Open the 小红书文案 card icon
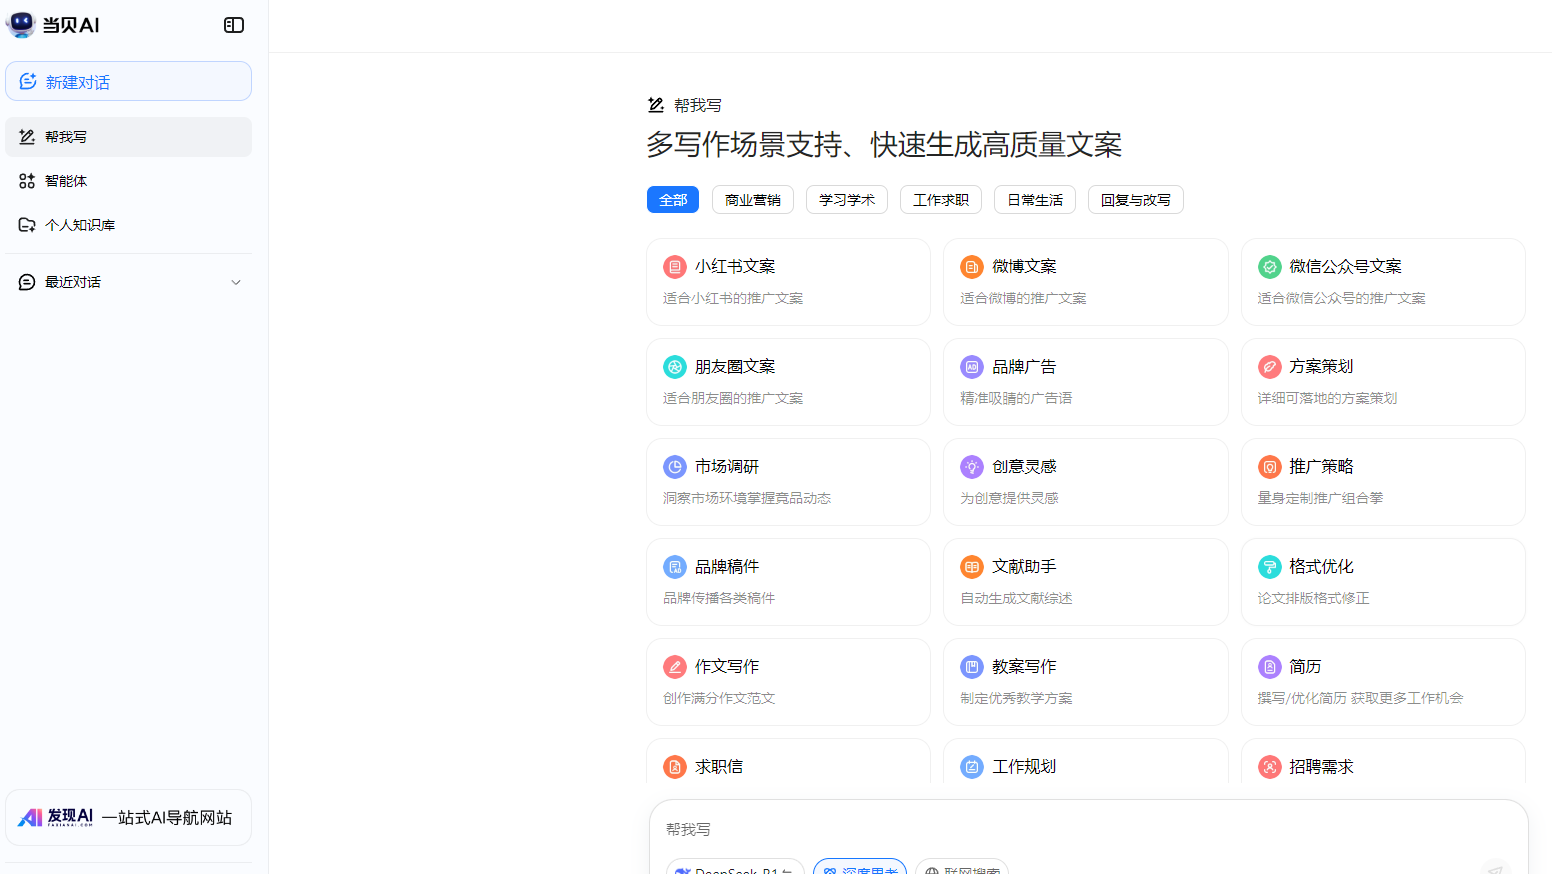1552x874 pixels. (x=675, y=267)
